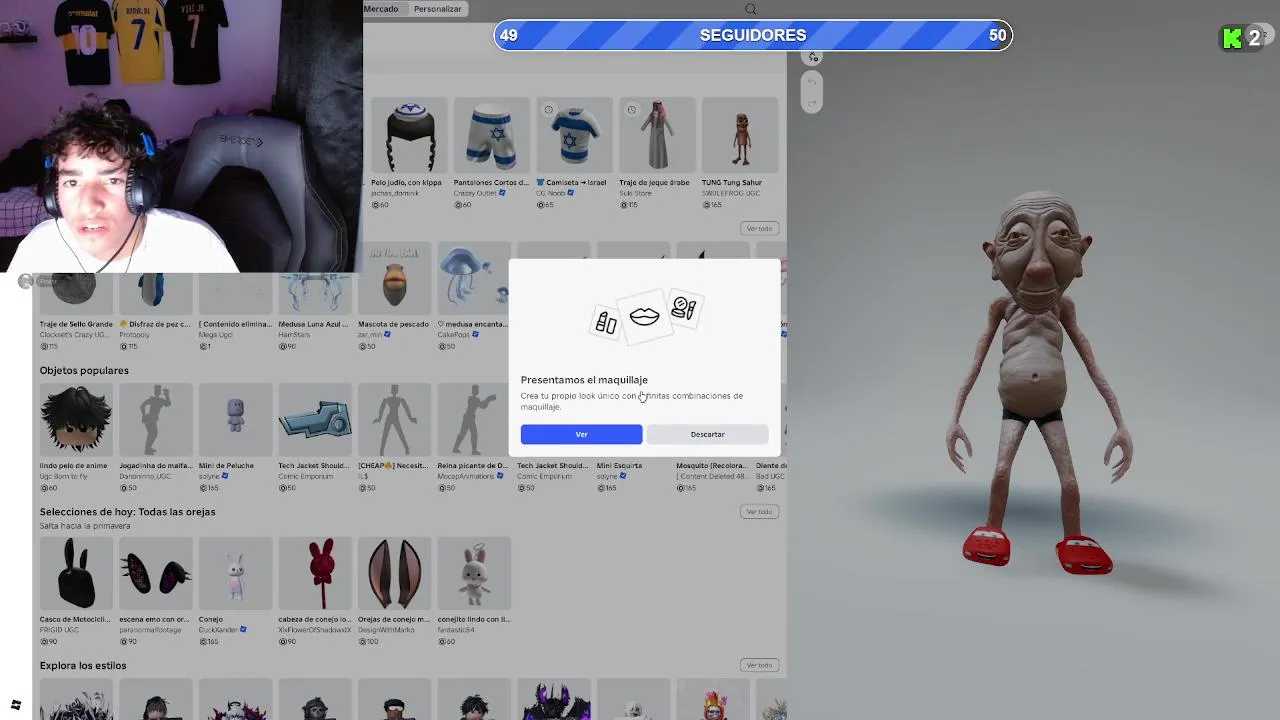This screenshot has height=720, width=1280.
Task: Click Contenido eliminado item title
Action: point(234,324)
